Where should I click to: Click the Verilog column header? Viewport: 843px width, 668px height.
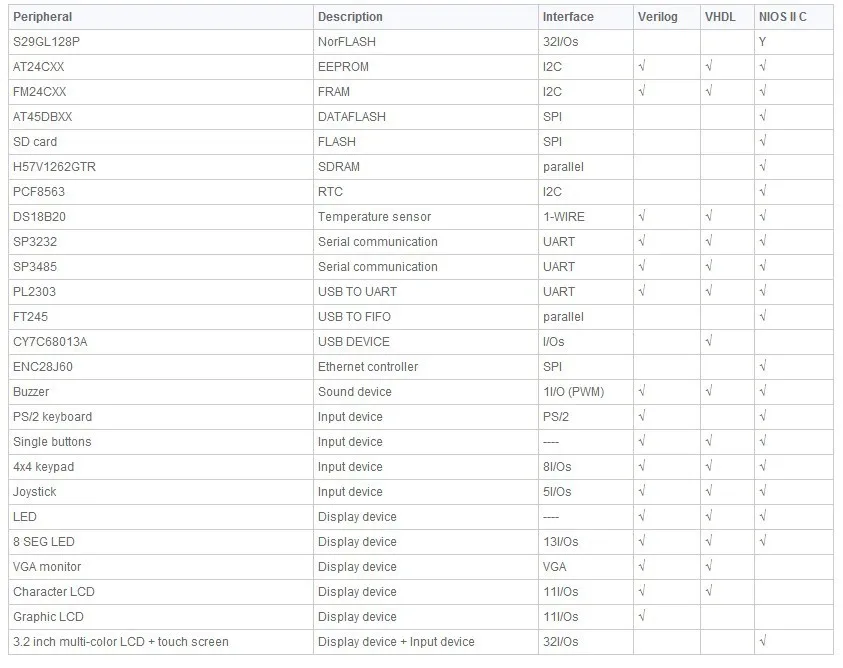tap(658, 17)
